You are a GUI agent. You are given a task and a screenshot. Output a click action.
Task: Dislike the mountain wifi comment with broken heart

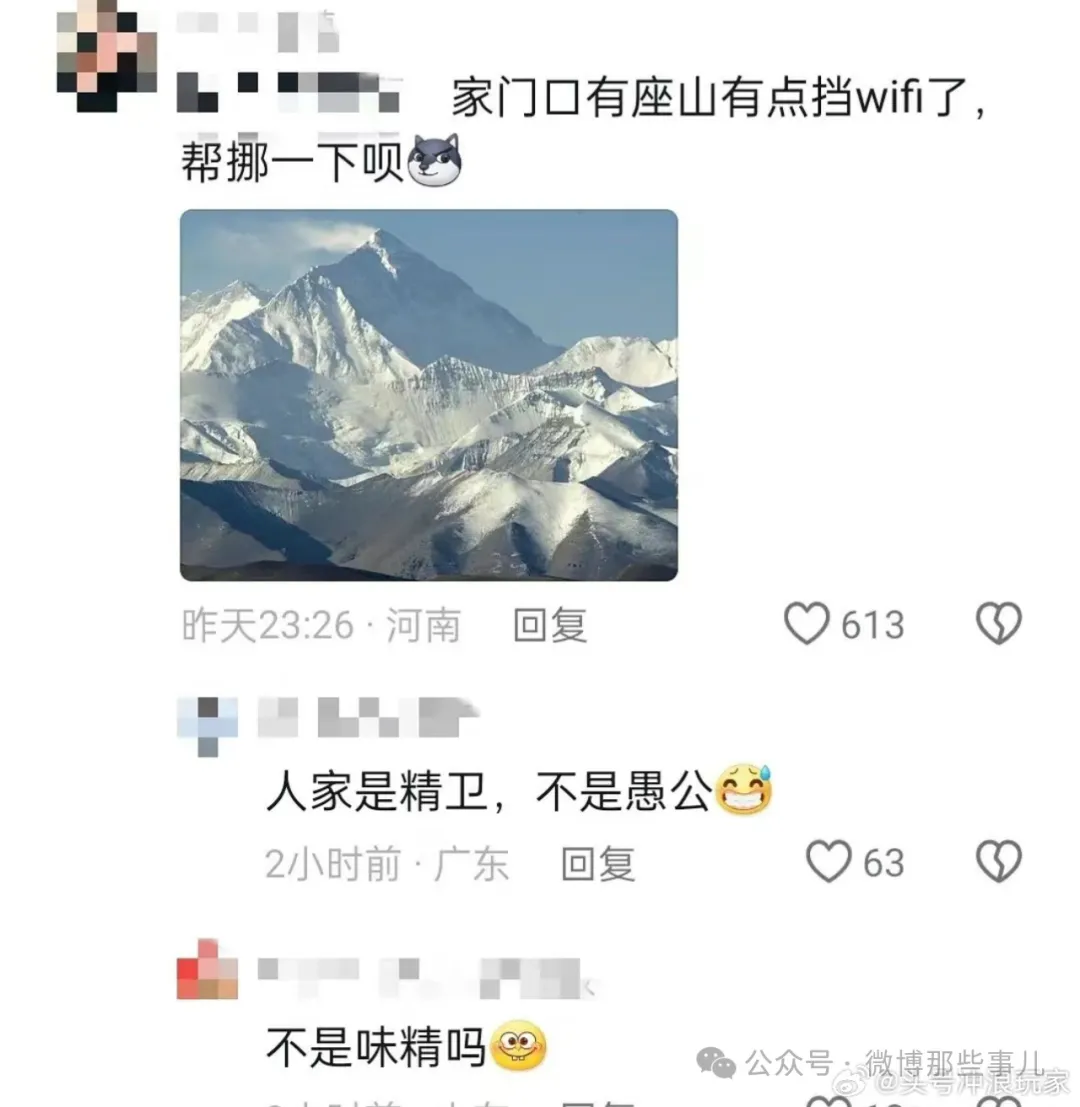999,623
